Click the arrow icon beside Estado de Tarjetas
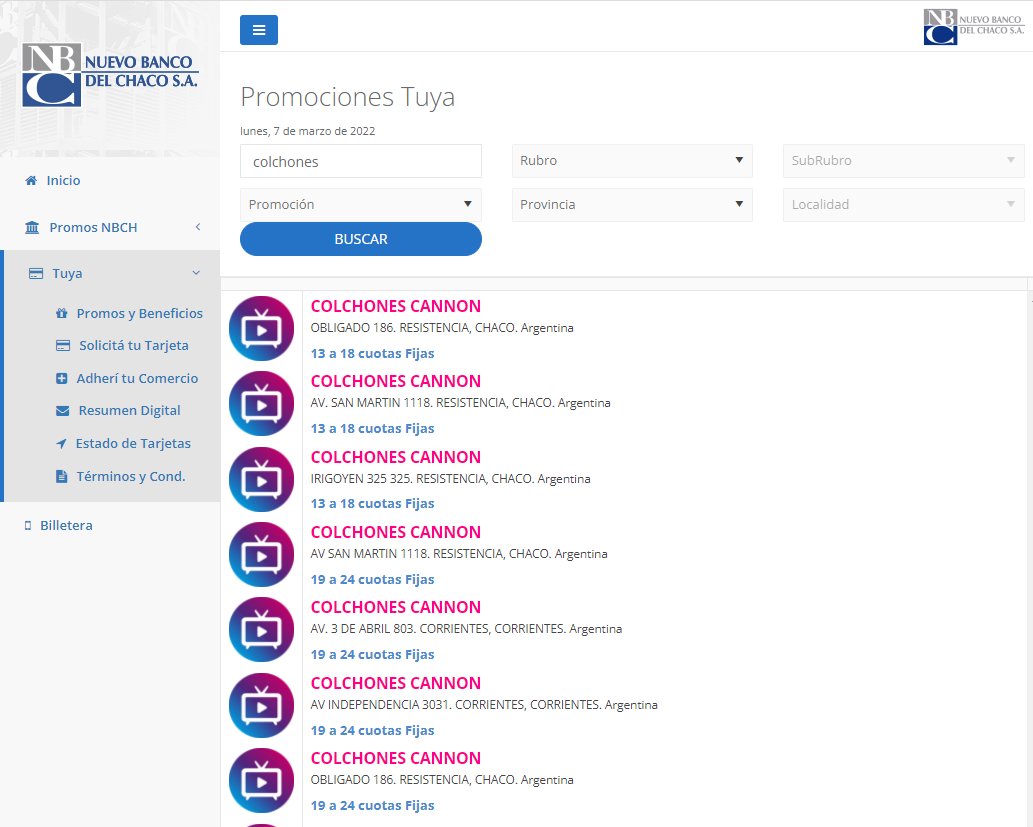 pyautogui.click(x=61, y=443)
